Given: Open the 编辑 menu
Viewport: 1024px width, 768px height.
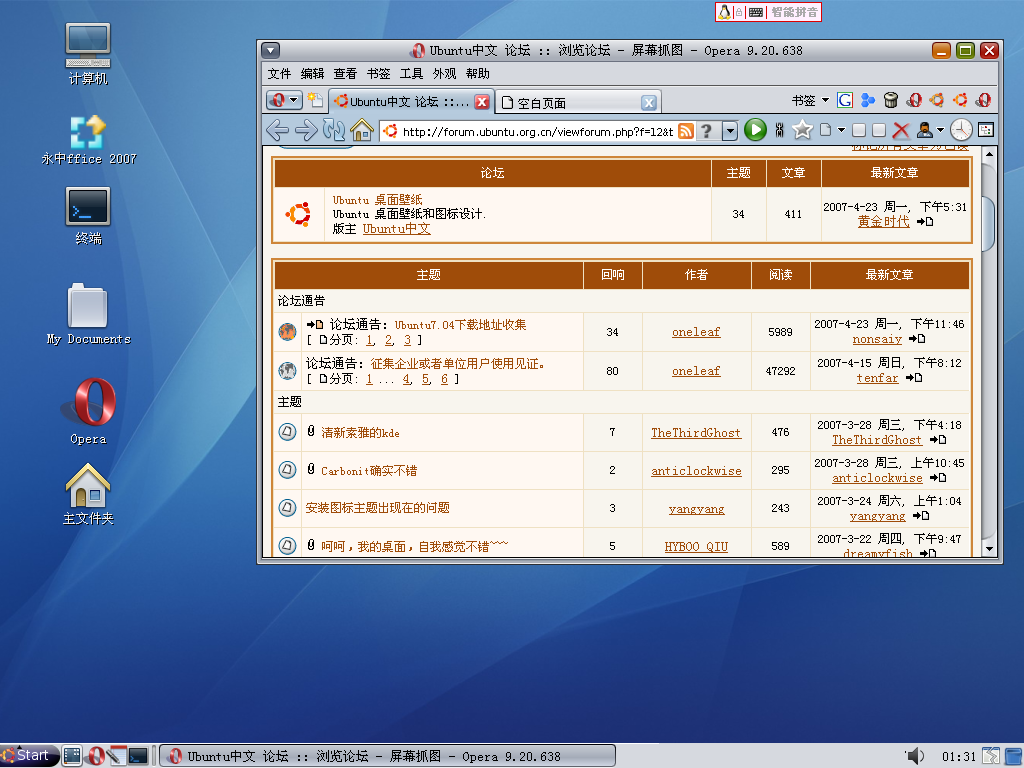Looking at the screenshot, I should point(312,74).
